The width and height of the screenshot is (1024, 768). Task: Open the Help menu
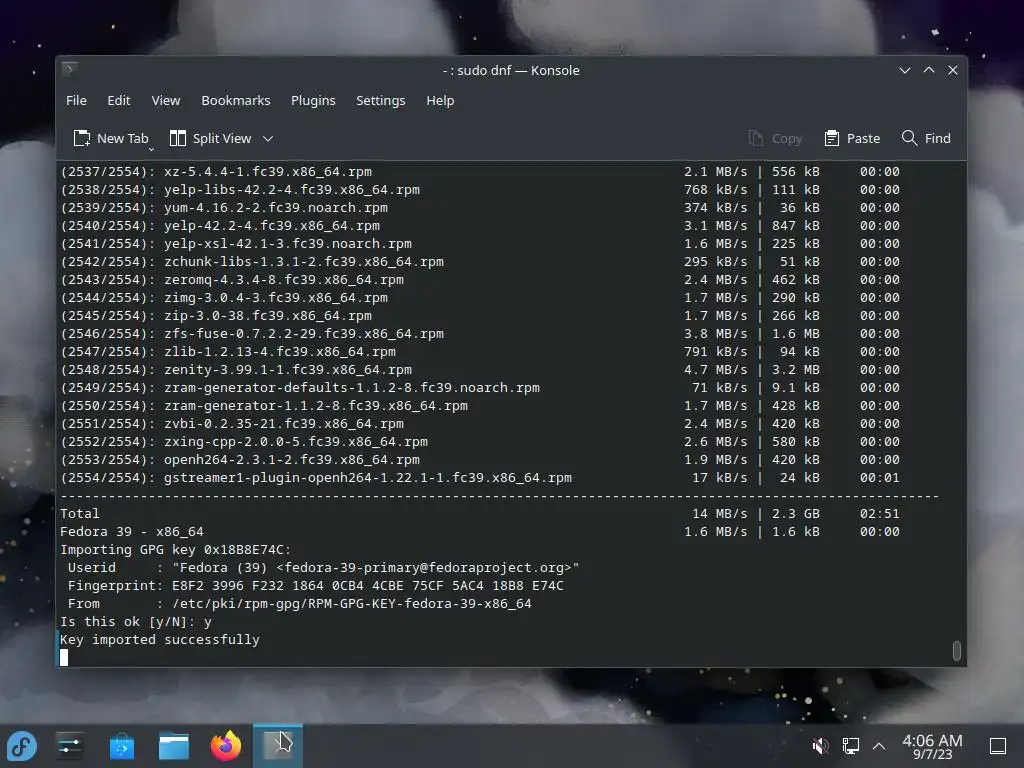coord(440,101)
